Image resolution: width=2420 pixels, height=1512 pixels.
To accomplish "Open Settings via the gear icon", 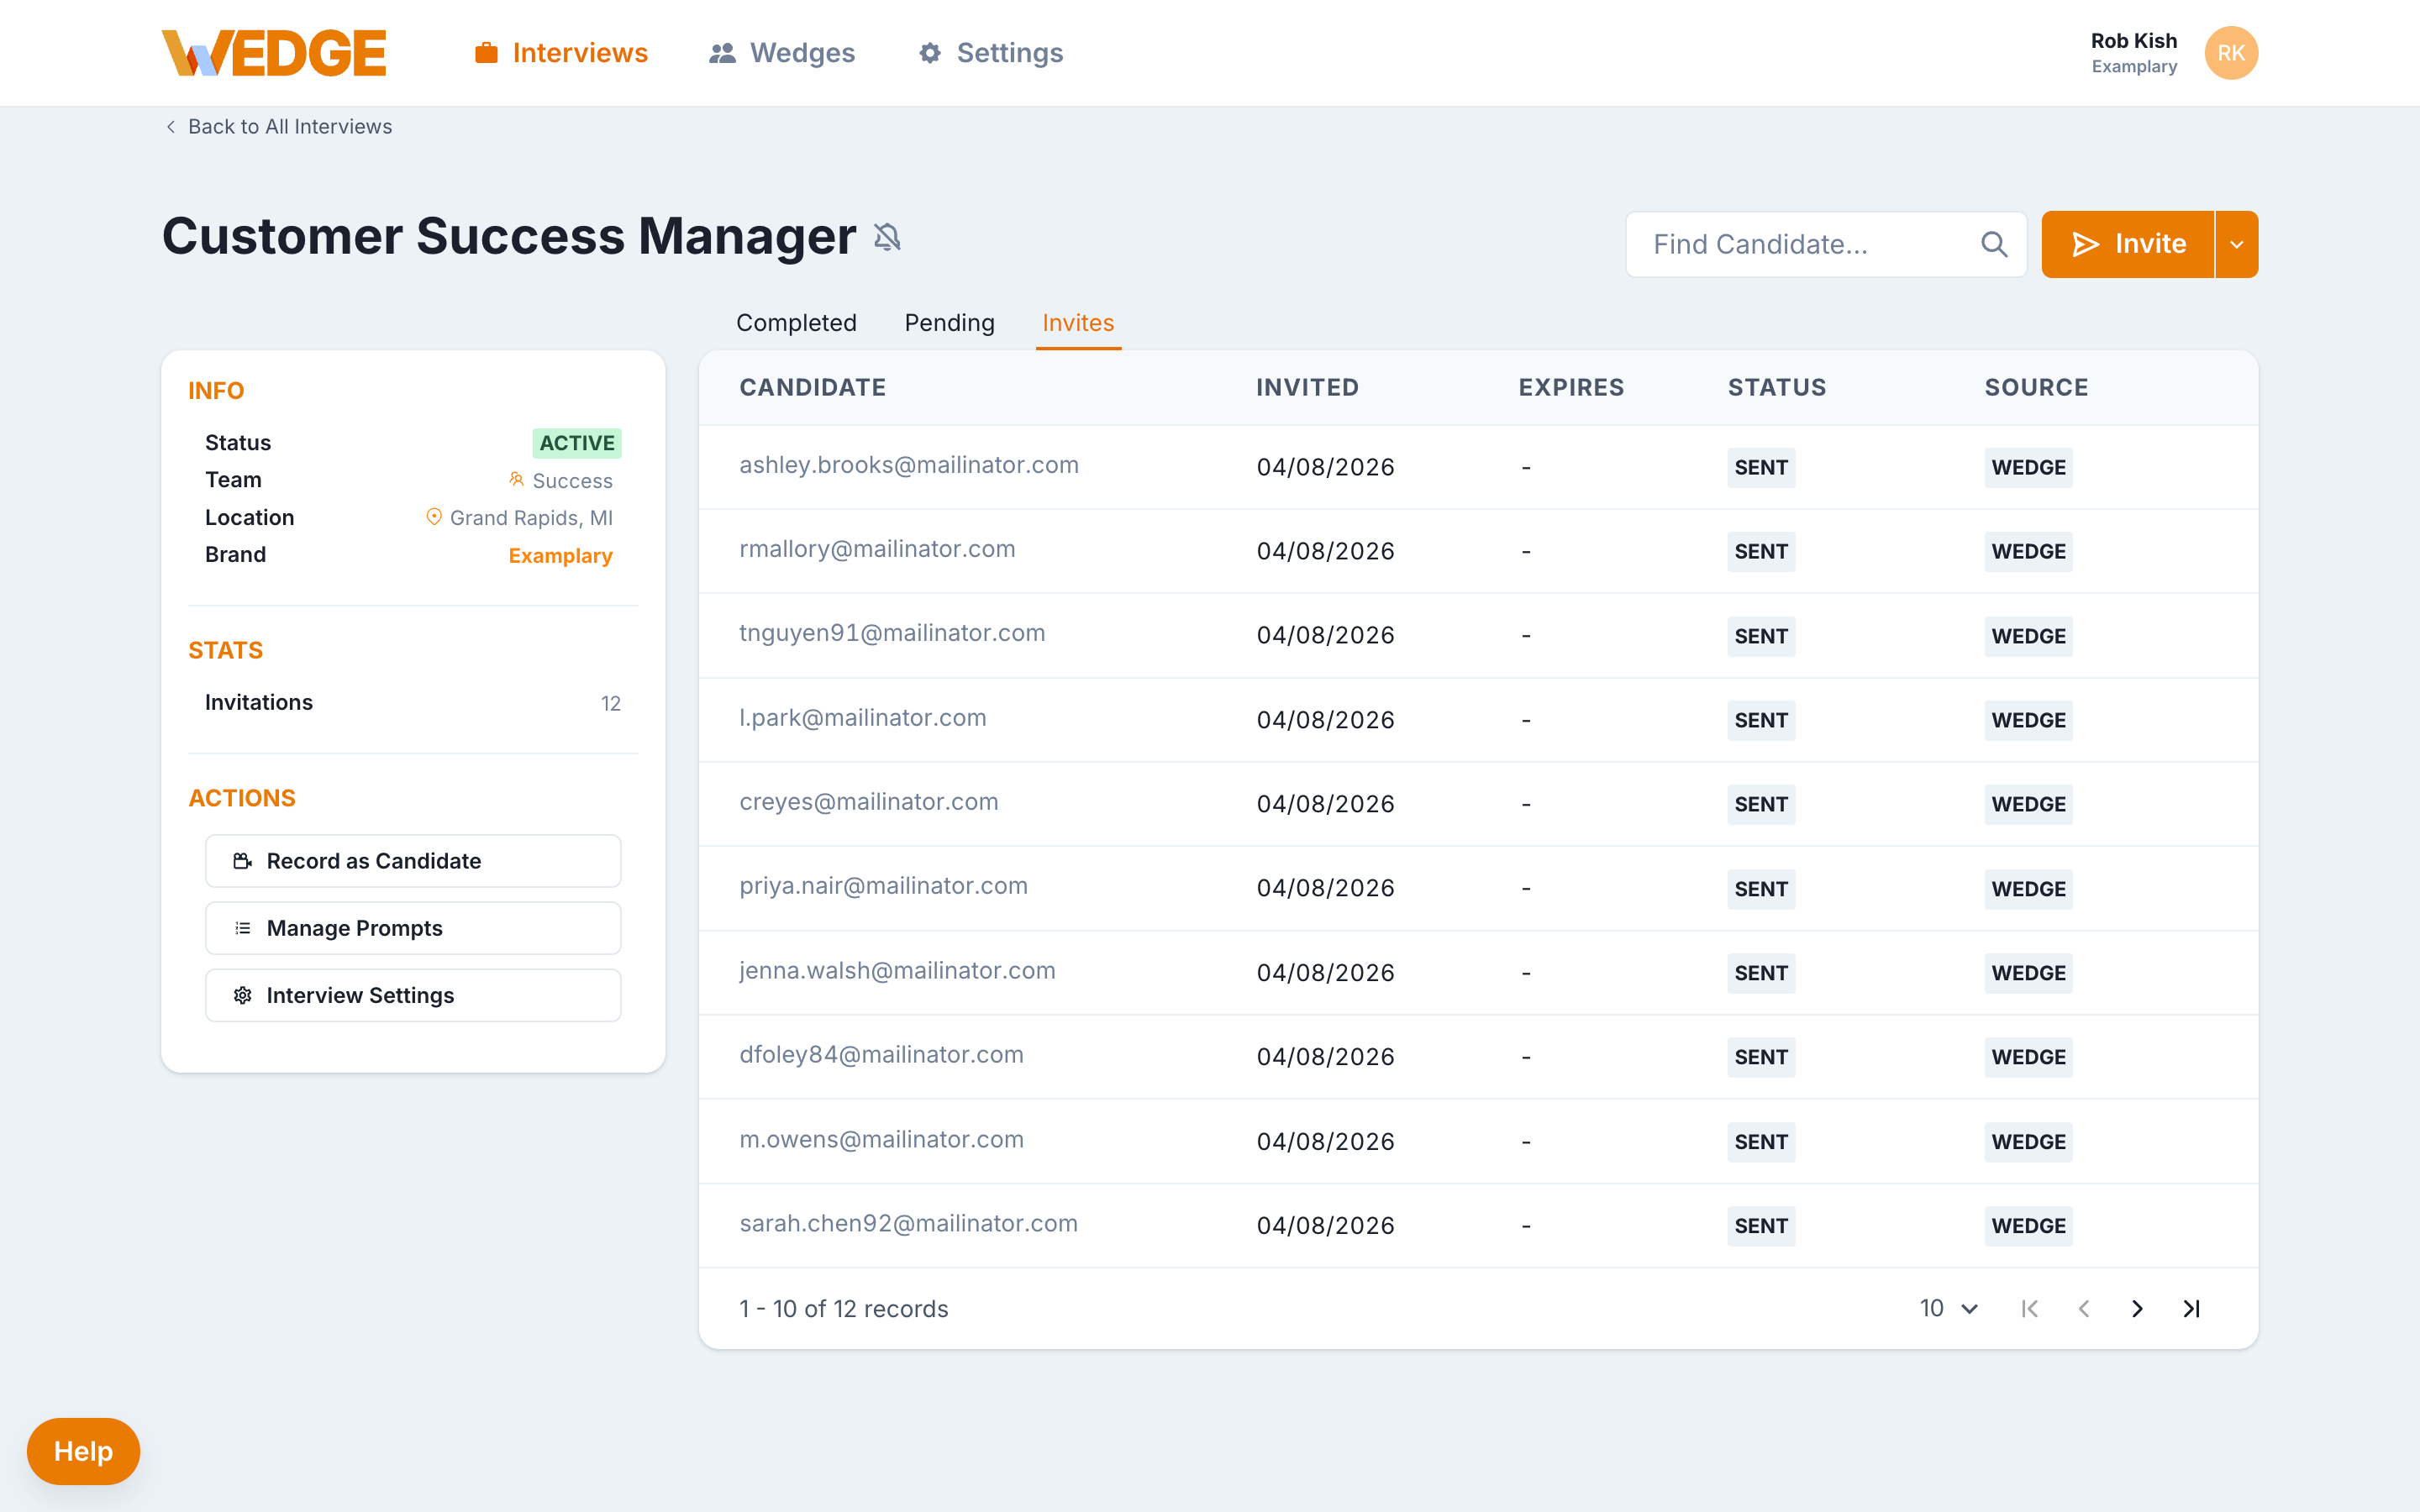I will pos(929,52).
